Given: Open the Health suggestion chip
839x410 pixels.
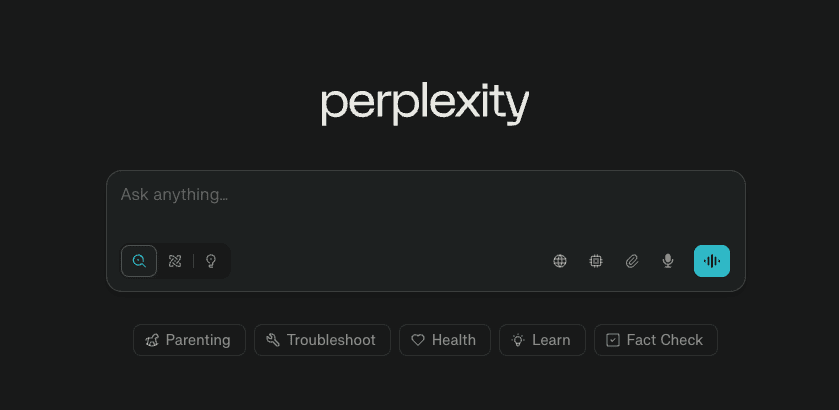Looking at the screenshot, I should click(445, 340).
